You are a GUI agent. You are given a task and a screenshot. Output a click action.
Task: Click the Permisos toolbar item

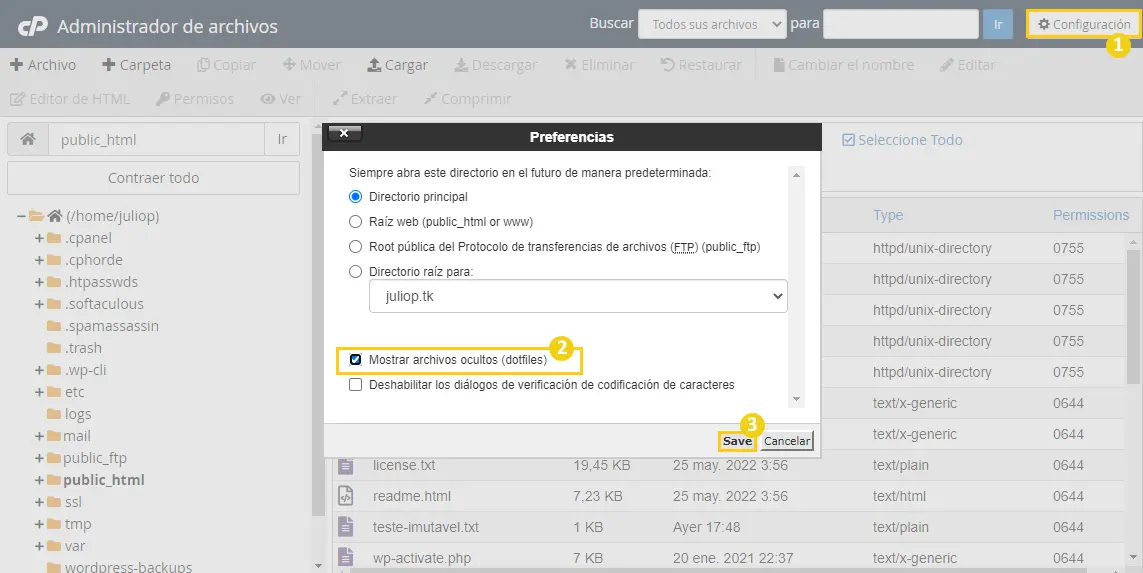pos(195,99)
